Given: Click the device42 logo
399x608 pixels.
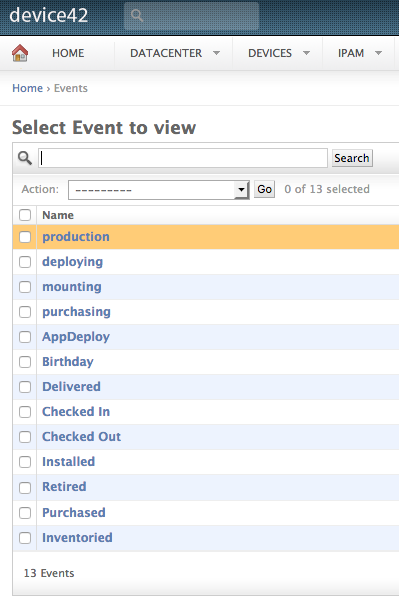Looking at the screenshot, I should (x=49, y=15).
